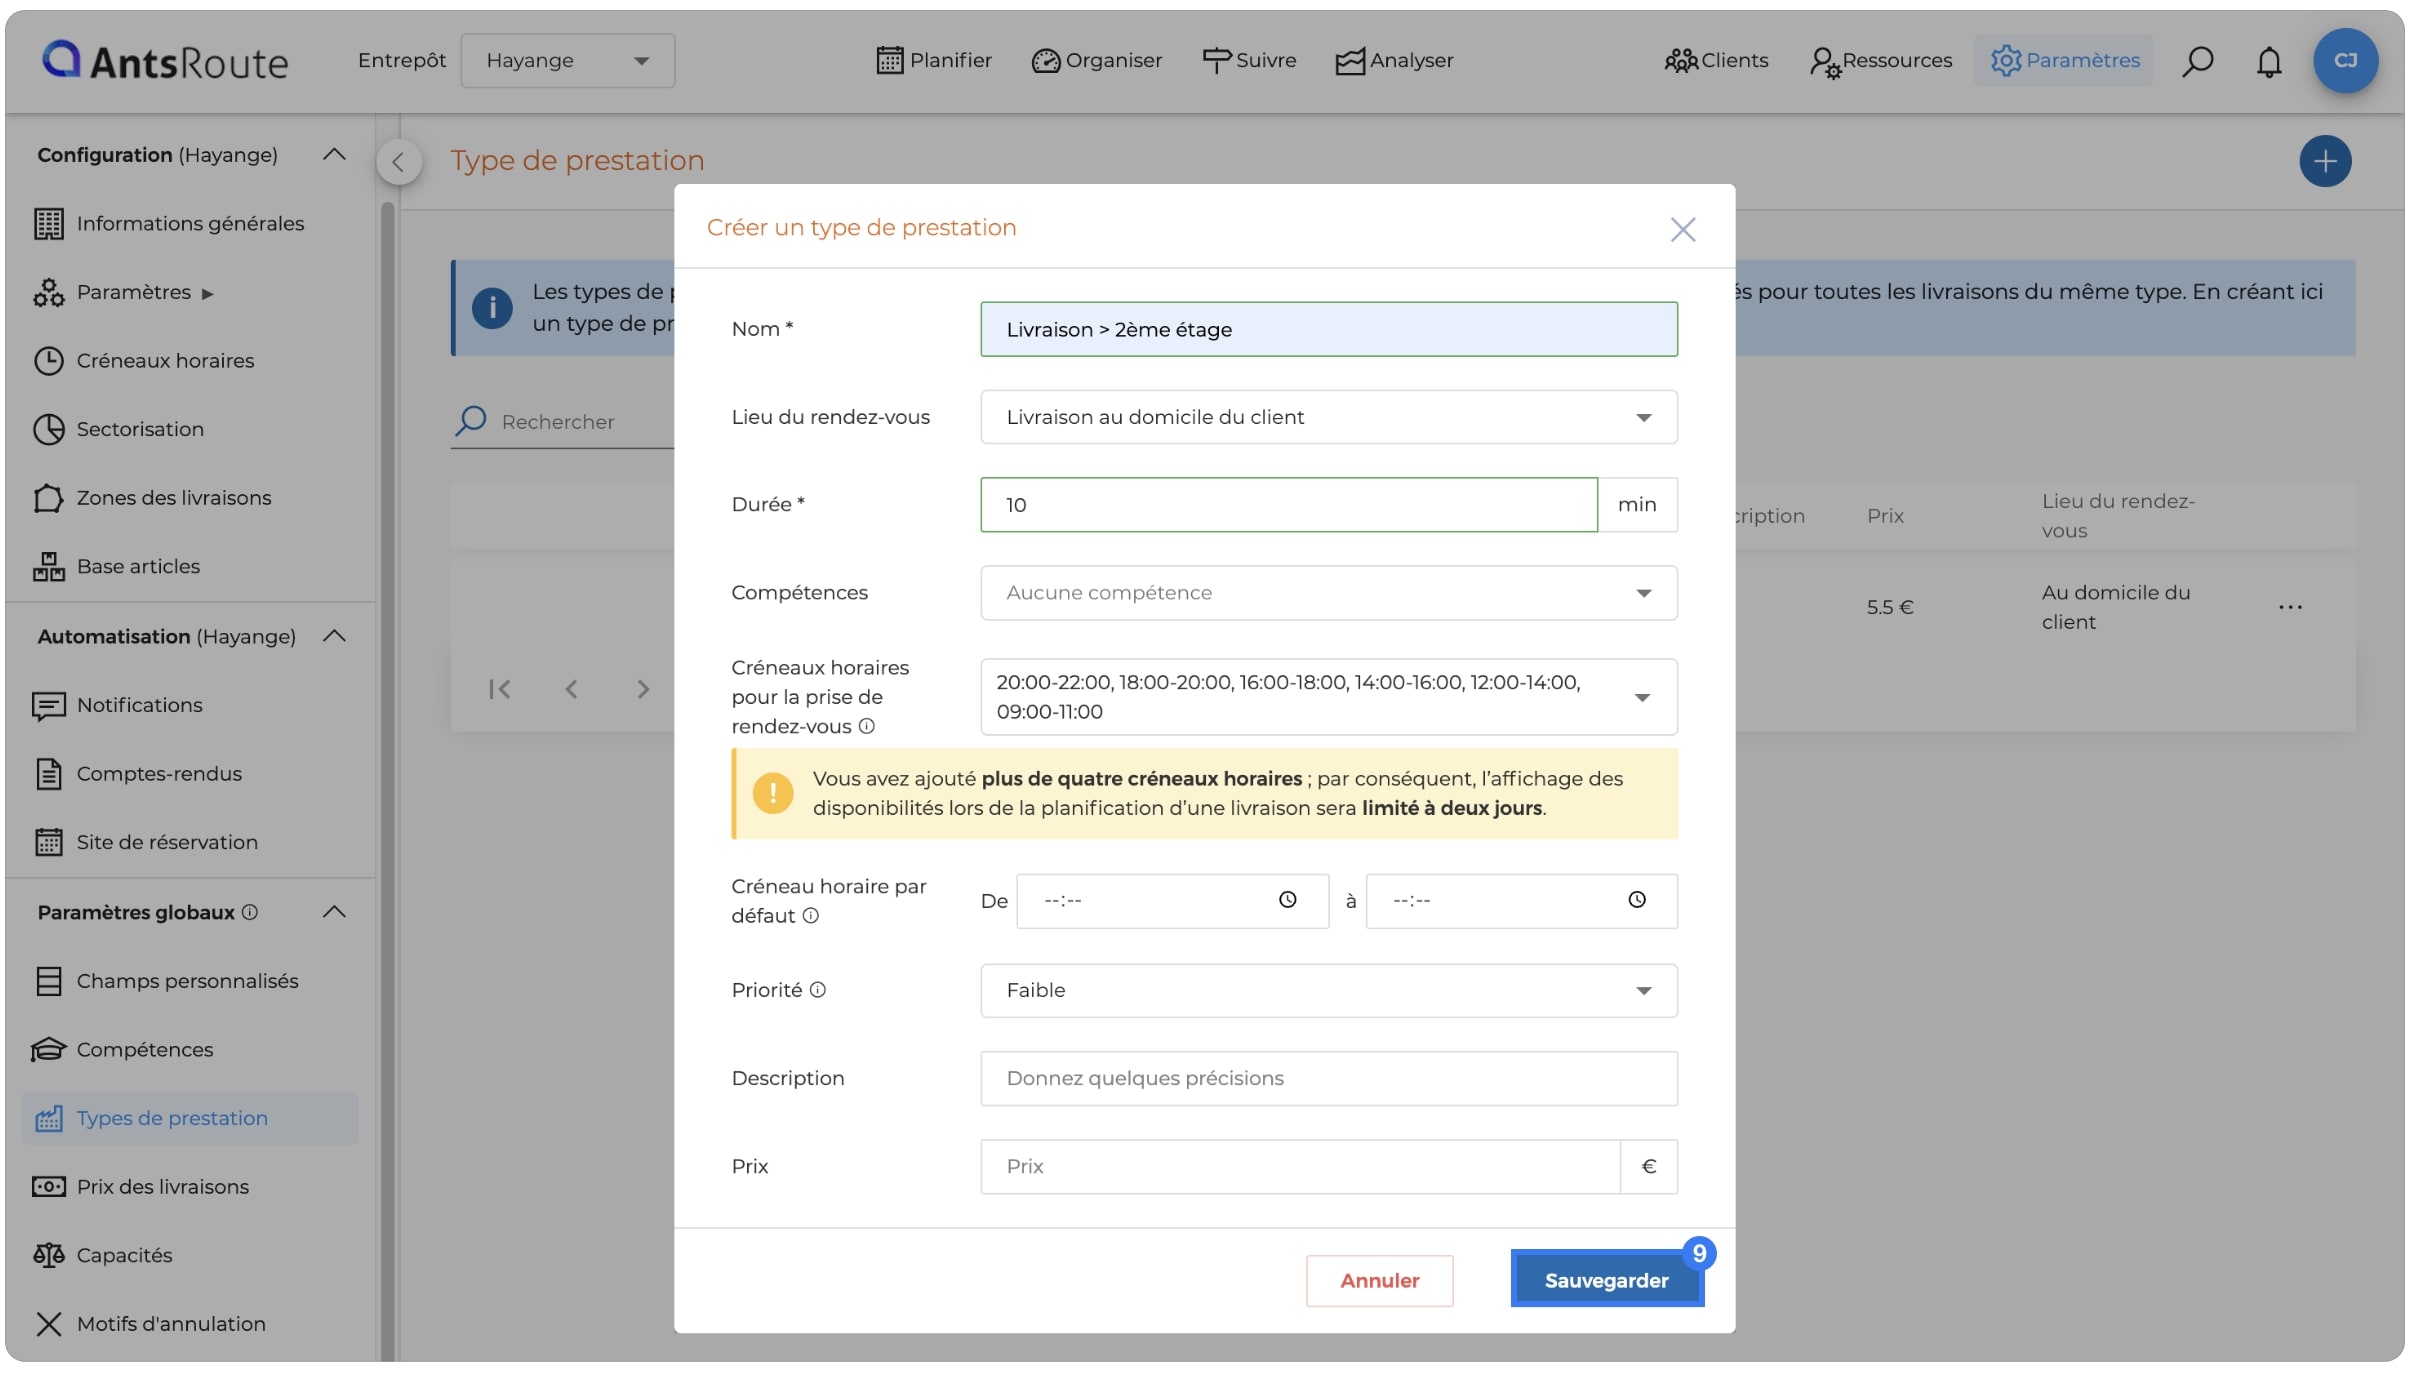Go to first page of the table
This screenshot has width=2410, height=1373.
500,689
